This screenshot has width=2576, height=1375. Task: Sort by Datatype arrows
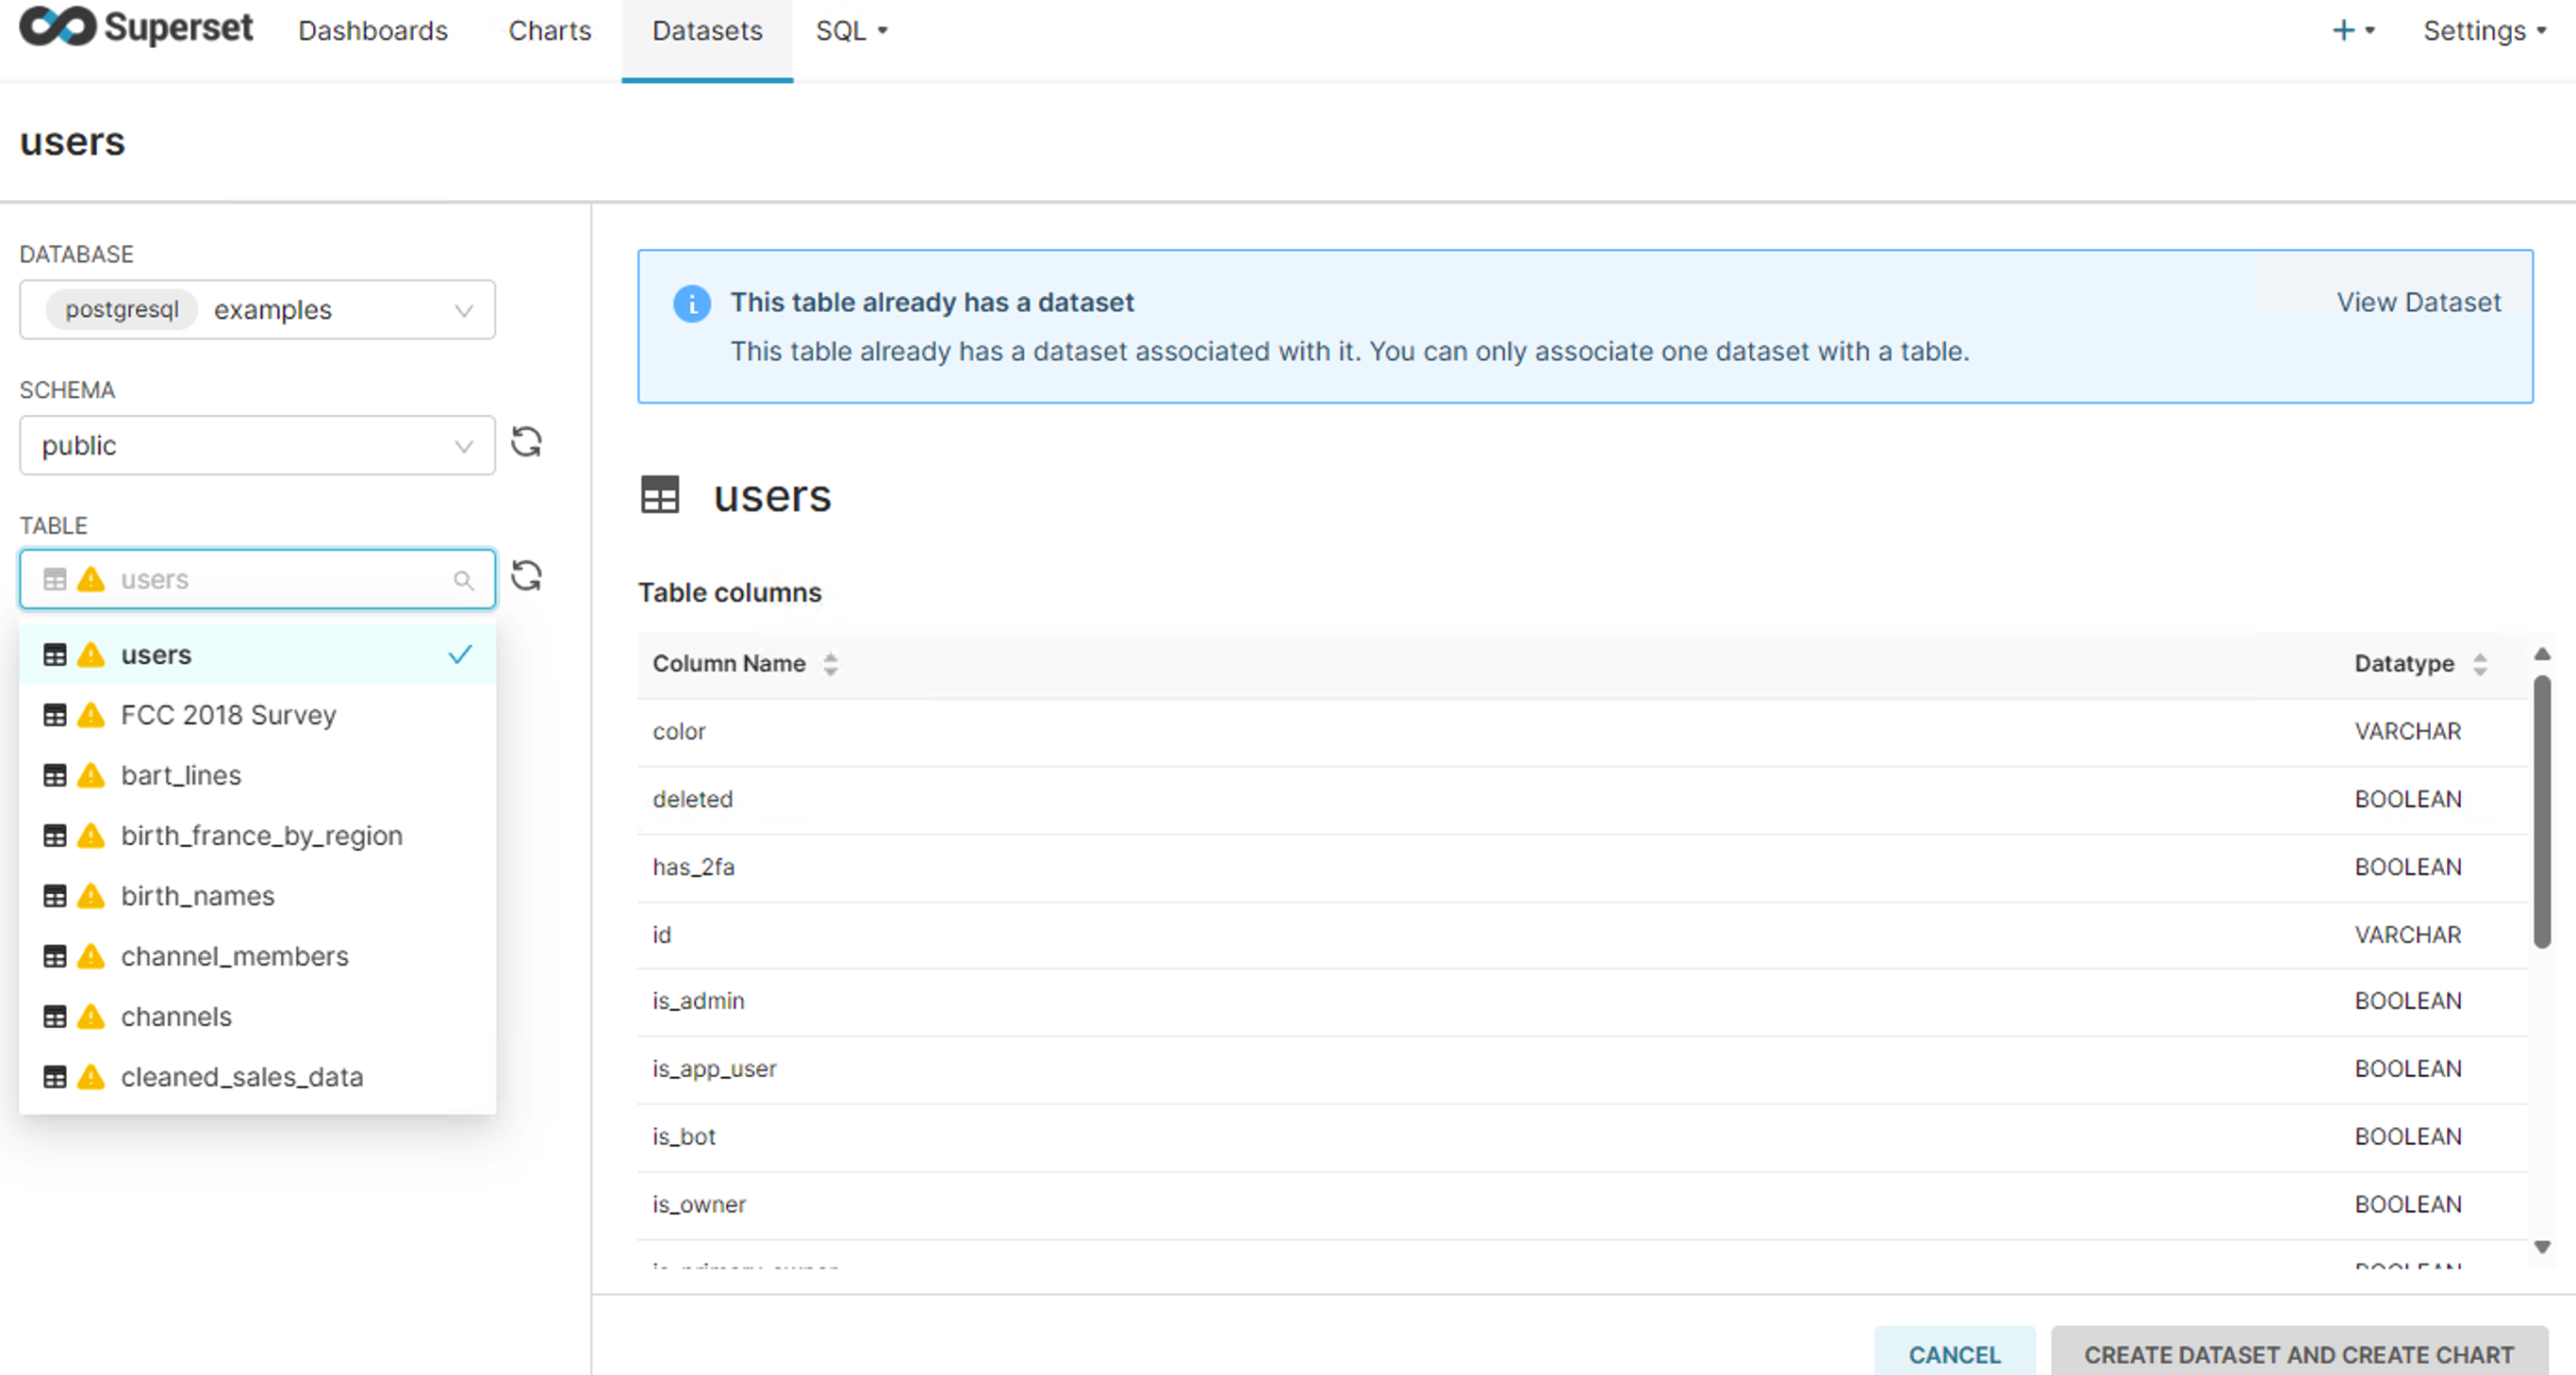point(2480,664)
